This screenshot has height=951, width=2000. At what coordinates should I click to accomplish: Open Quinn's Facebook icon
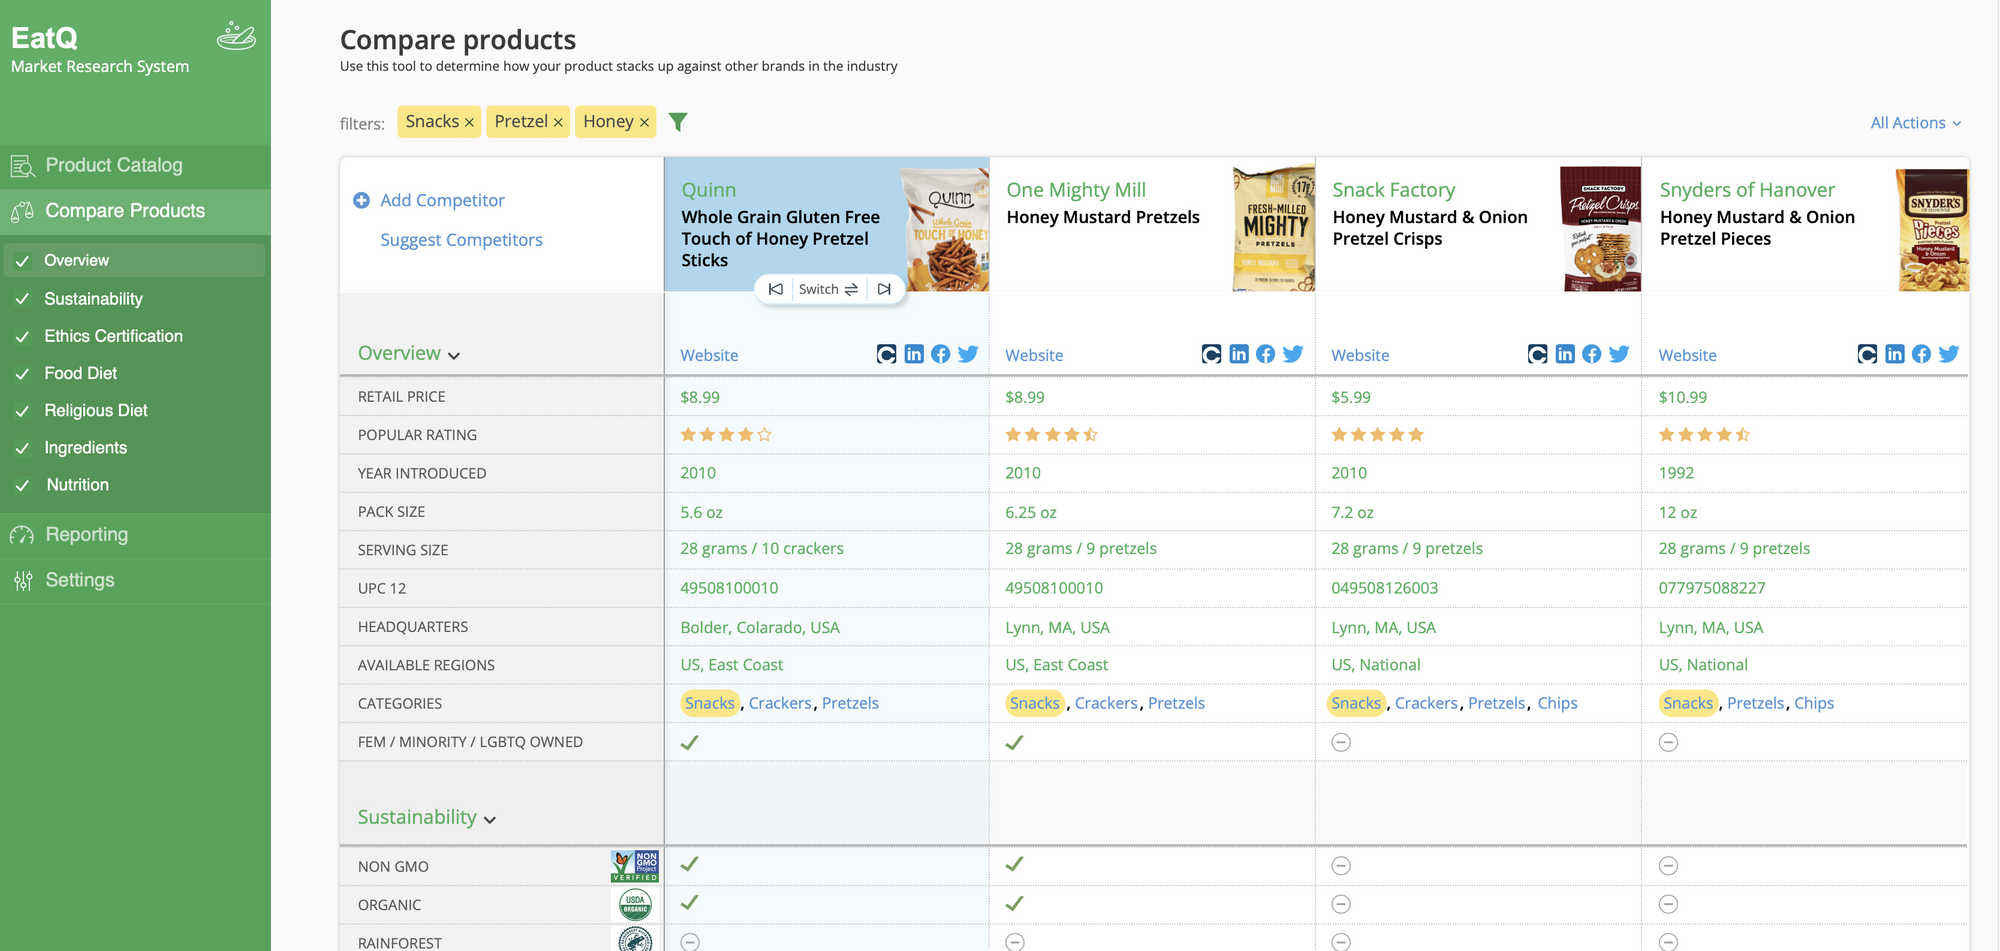[x=941, y=354]
